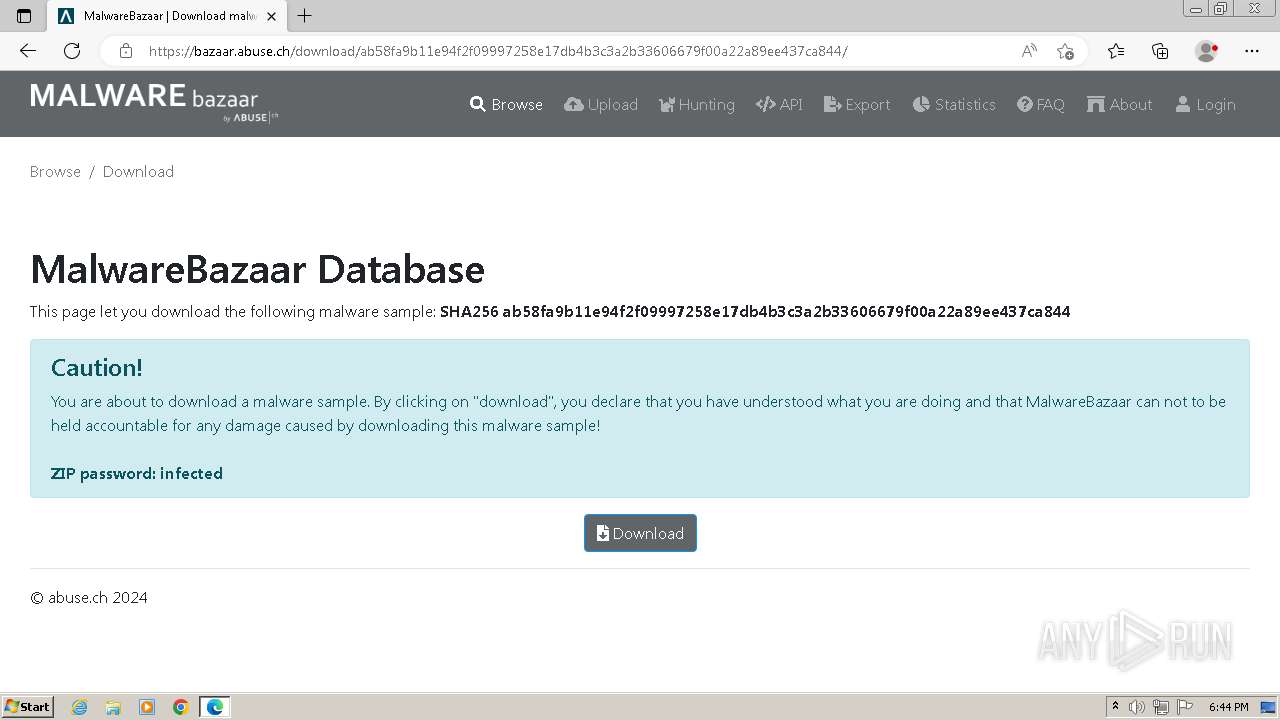Launch Chrome from taskbar
This screenshot has width=1280, height=720.
181,707
